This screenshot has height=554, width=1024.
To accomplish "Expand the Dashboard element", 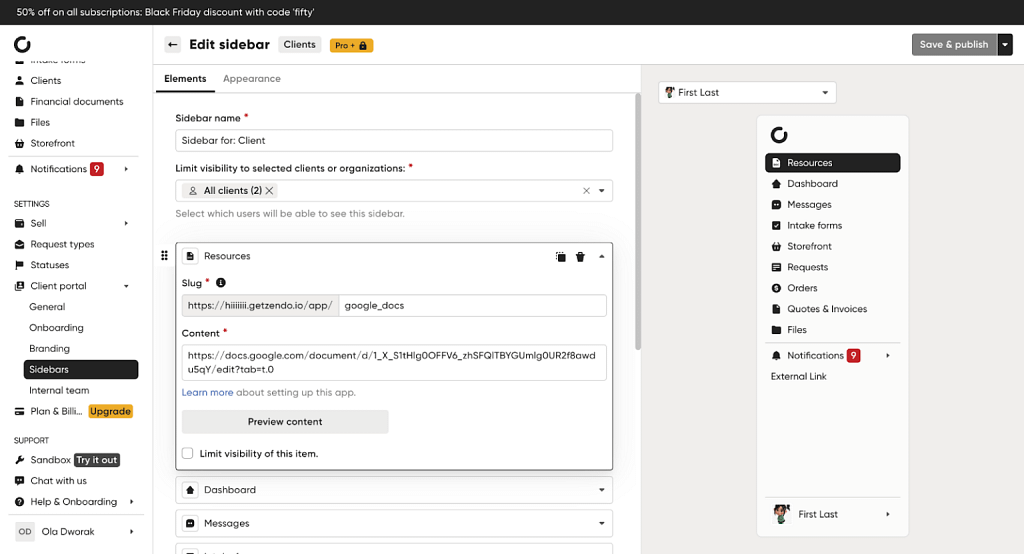I will point(601,490).
